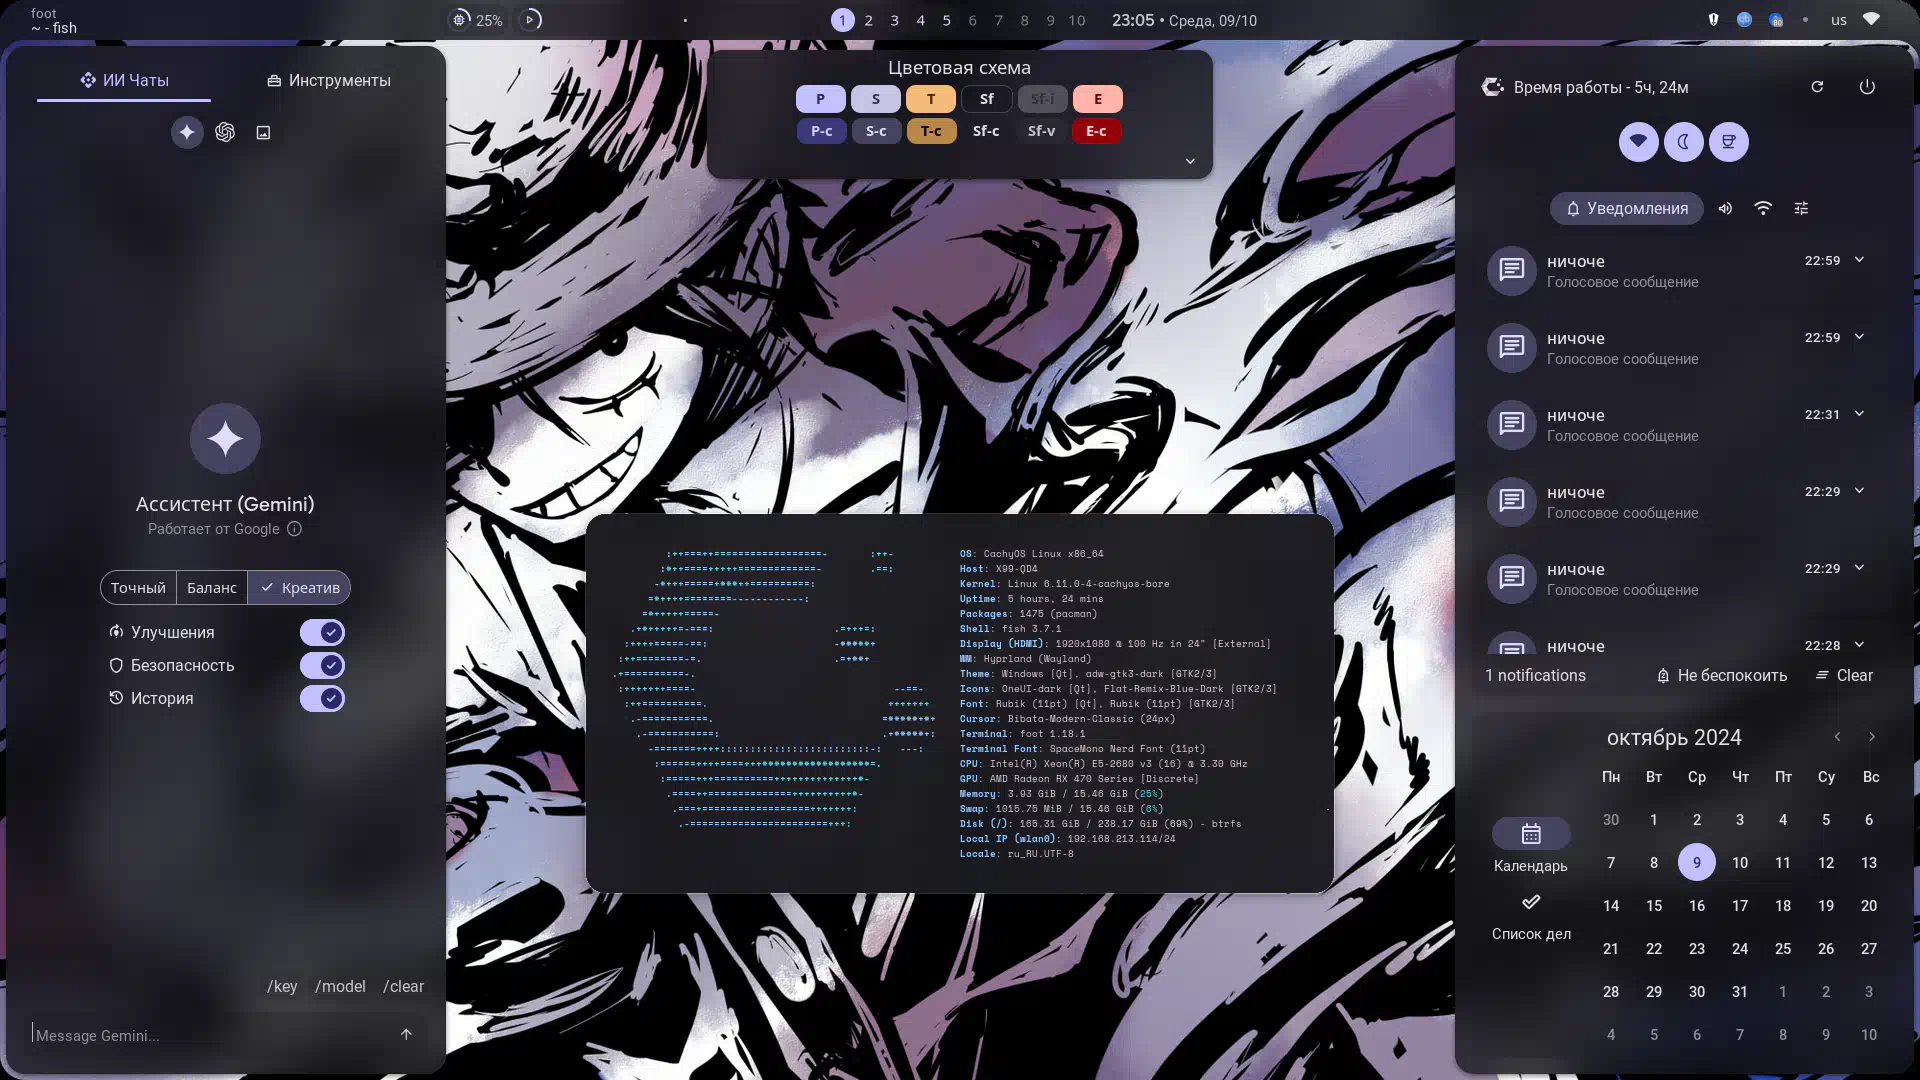Toggle the Улучшения switch

pos(322,632)
